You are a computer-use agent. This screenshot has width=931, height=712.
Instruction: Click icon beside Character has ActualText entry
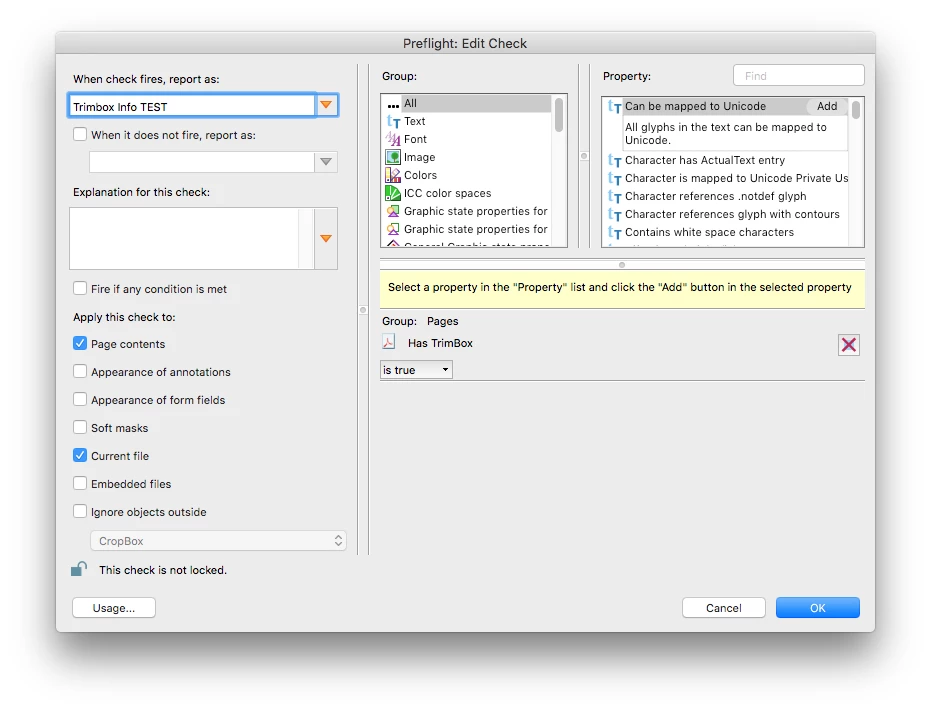(x=615, y=160)
